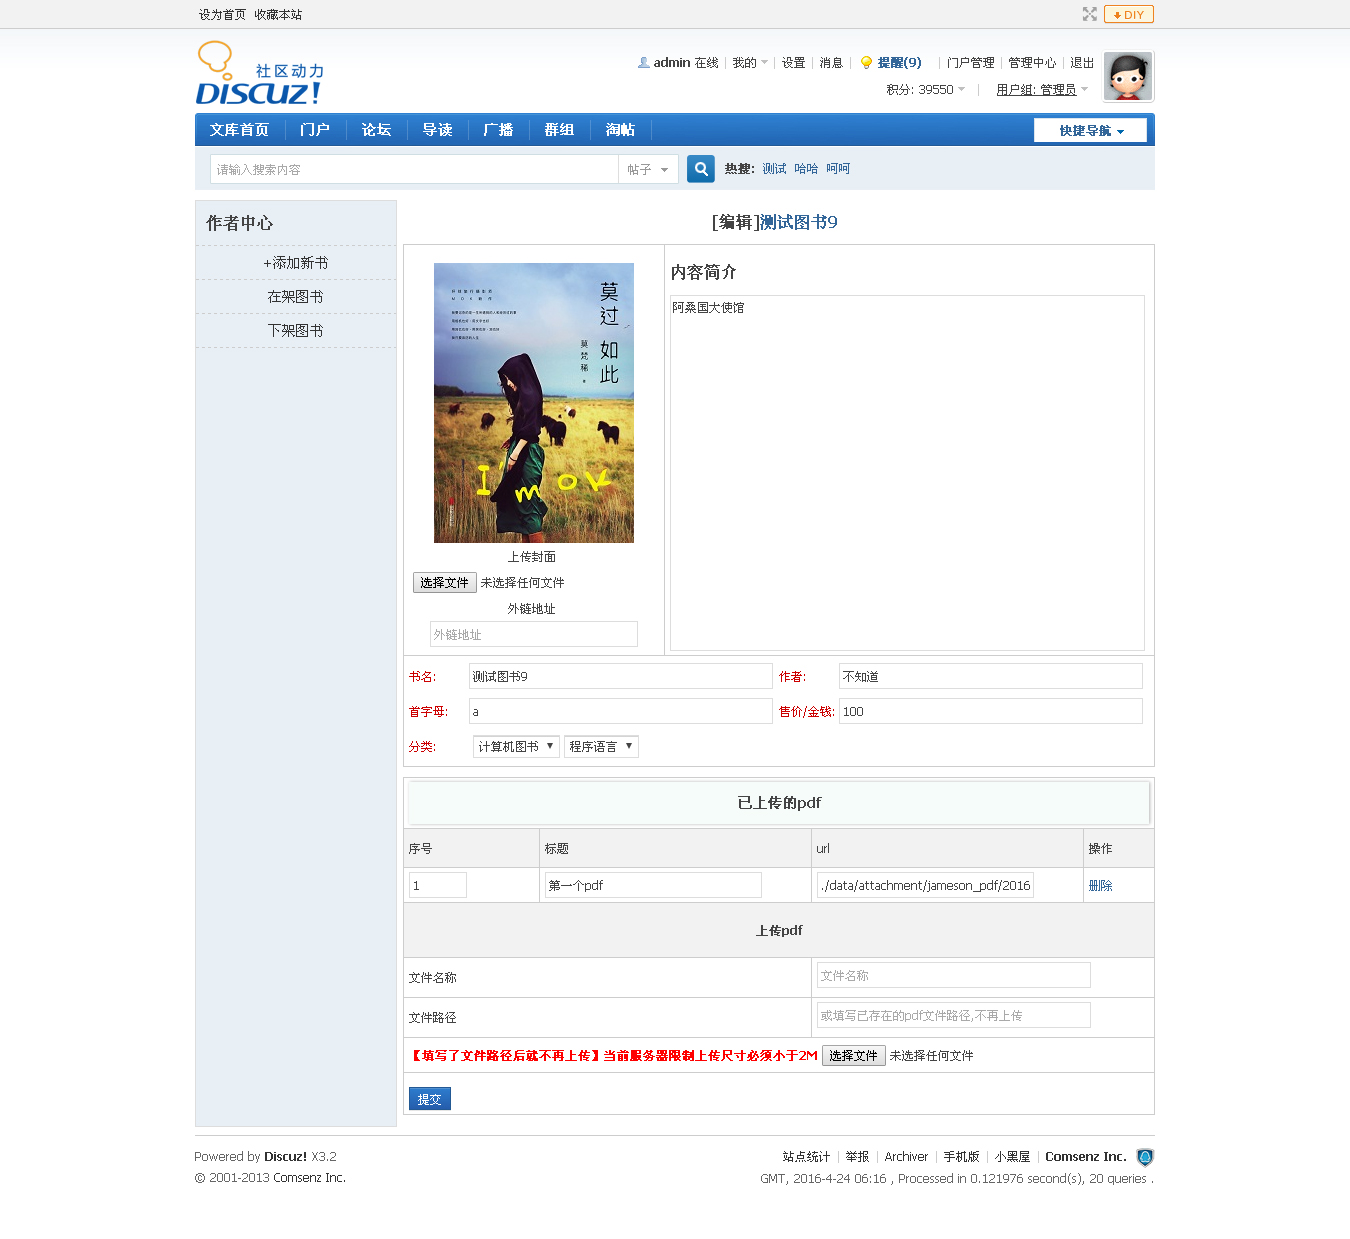Open 小黑屋 footer link
This screenshot has height=1239, width=1350.
point(1012,1156)
